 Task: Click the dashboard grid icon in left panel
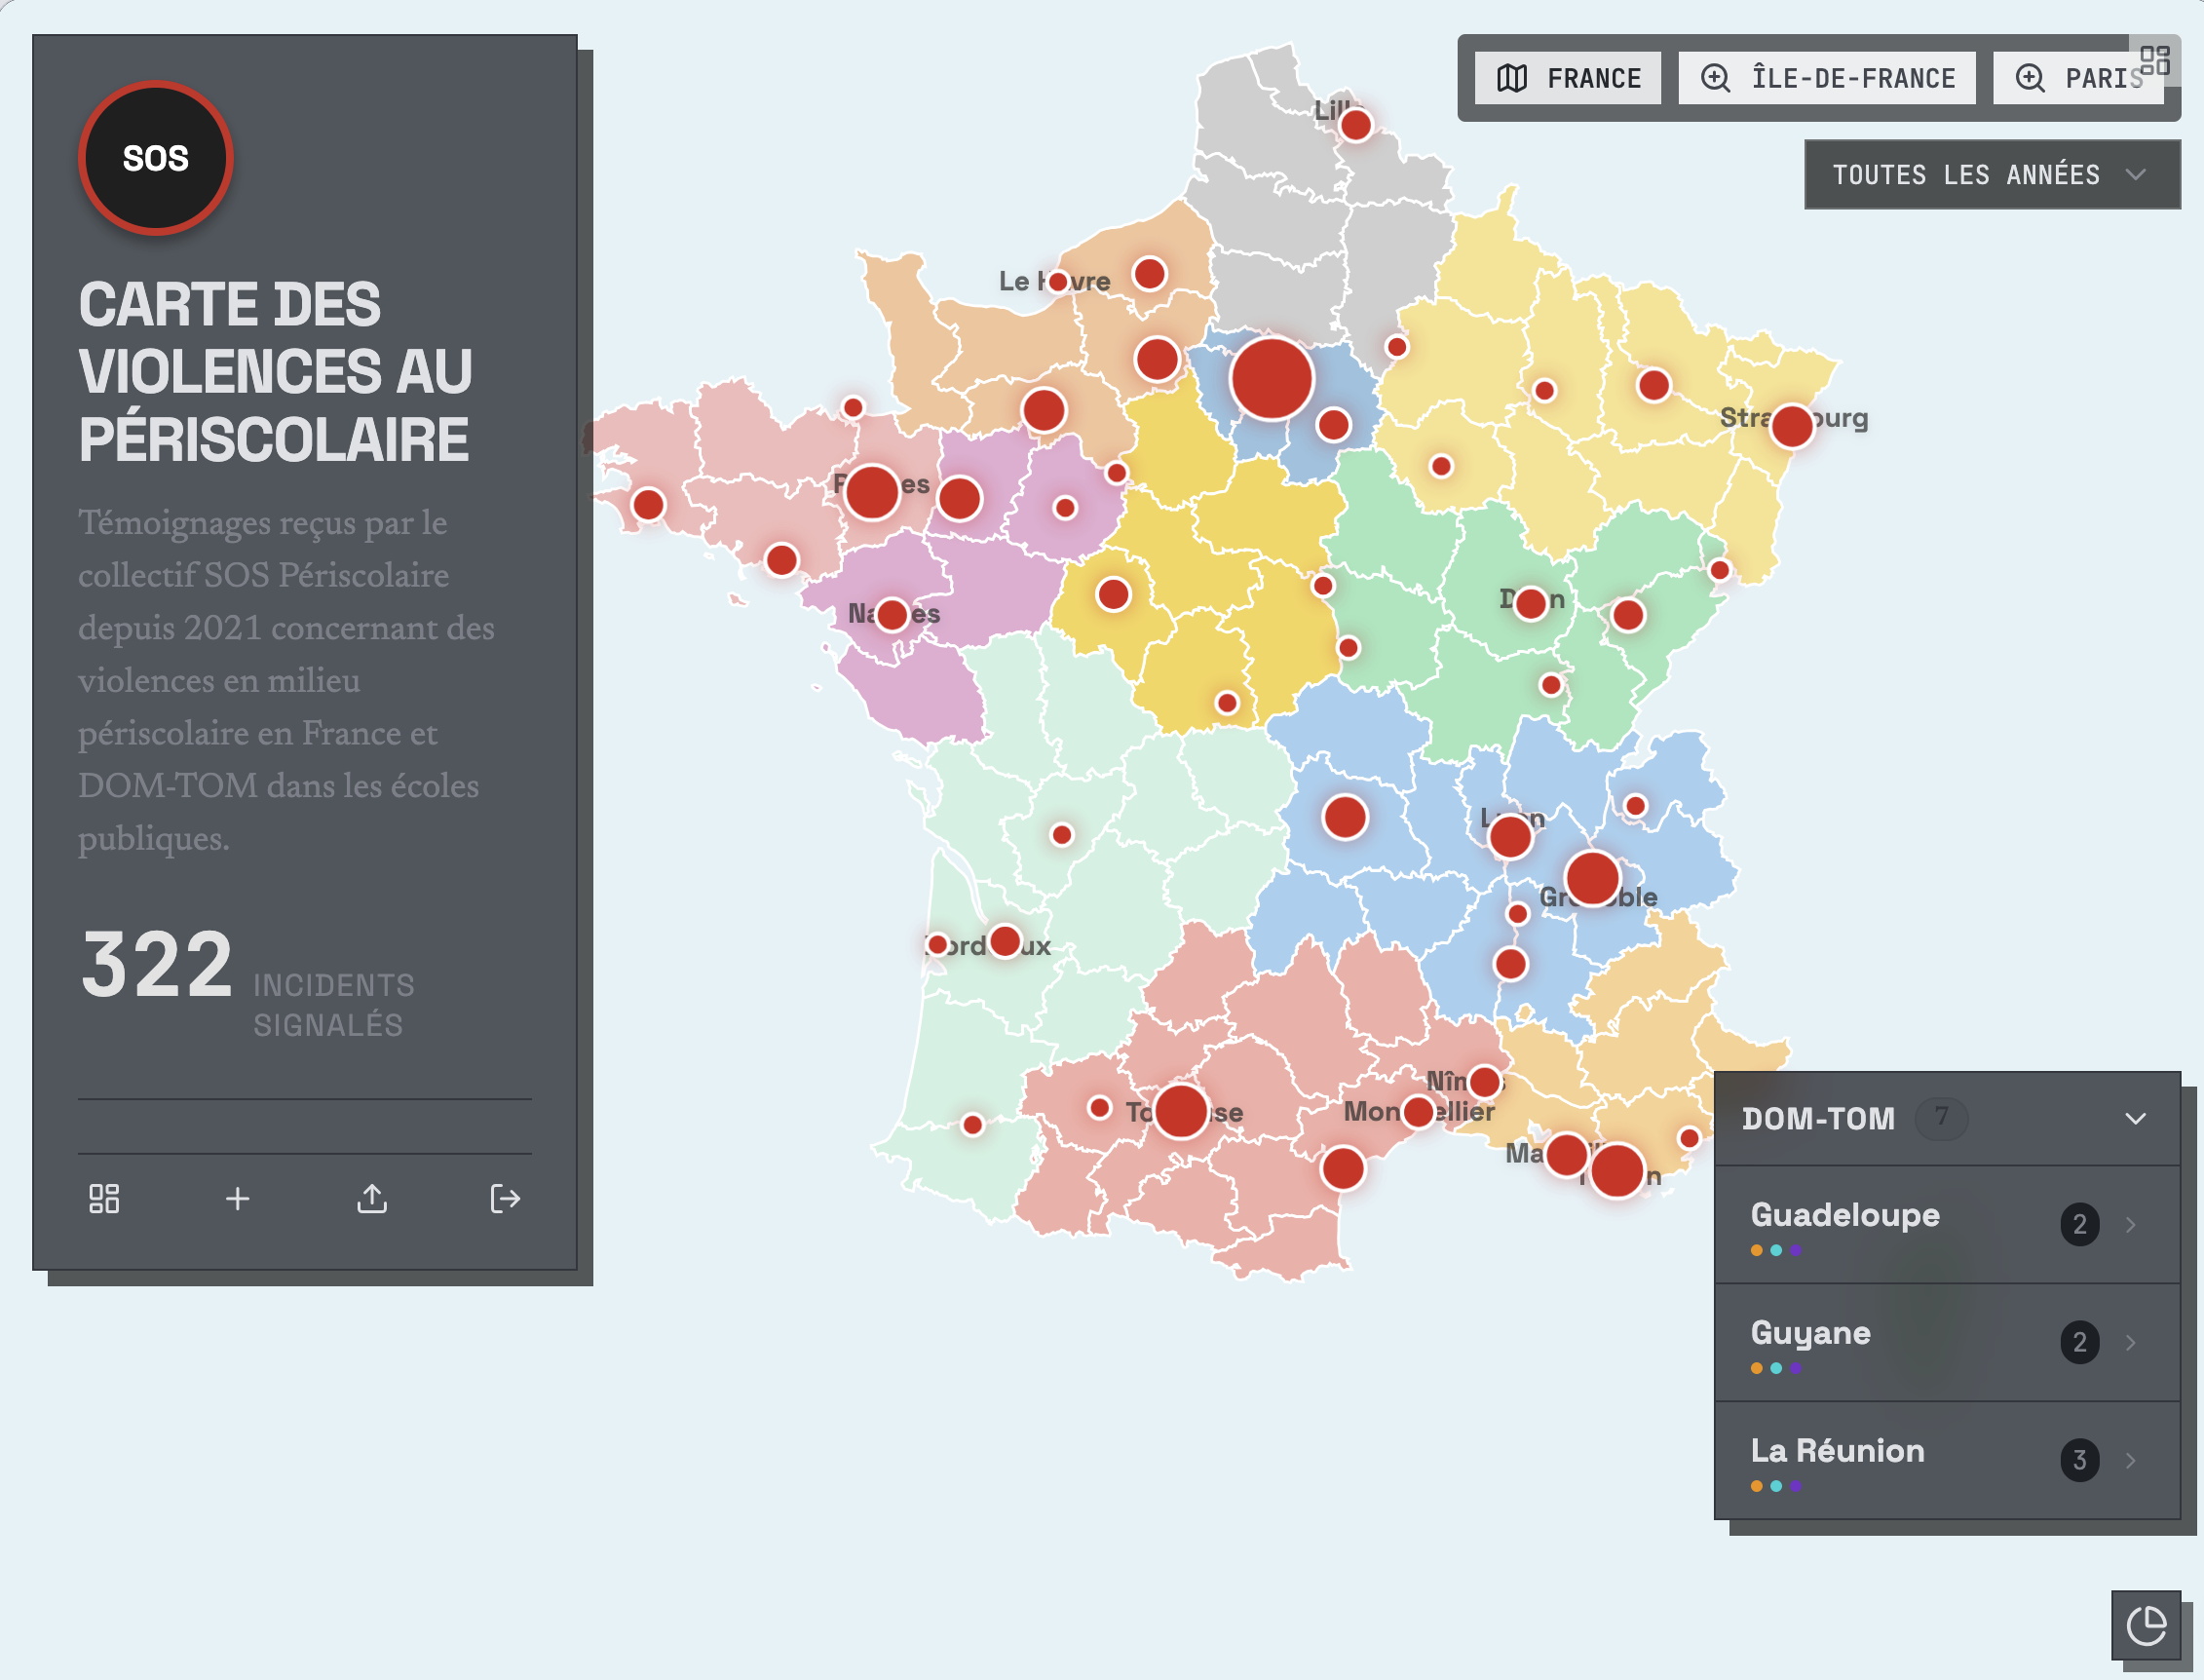pyautogui.click(x=104, y=1198)
